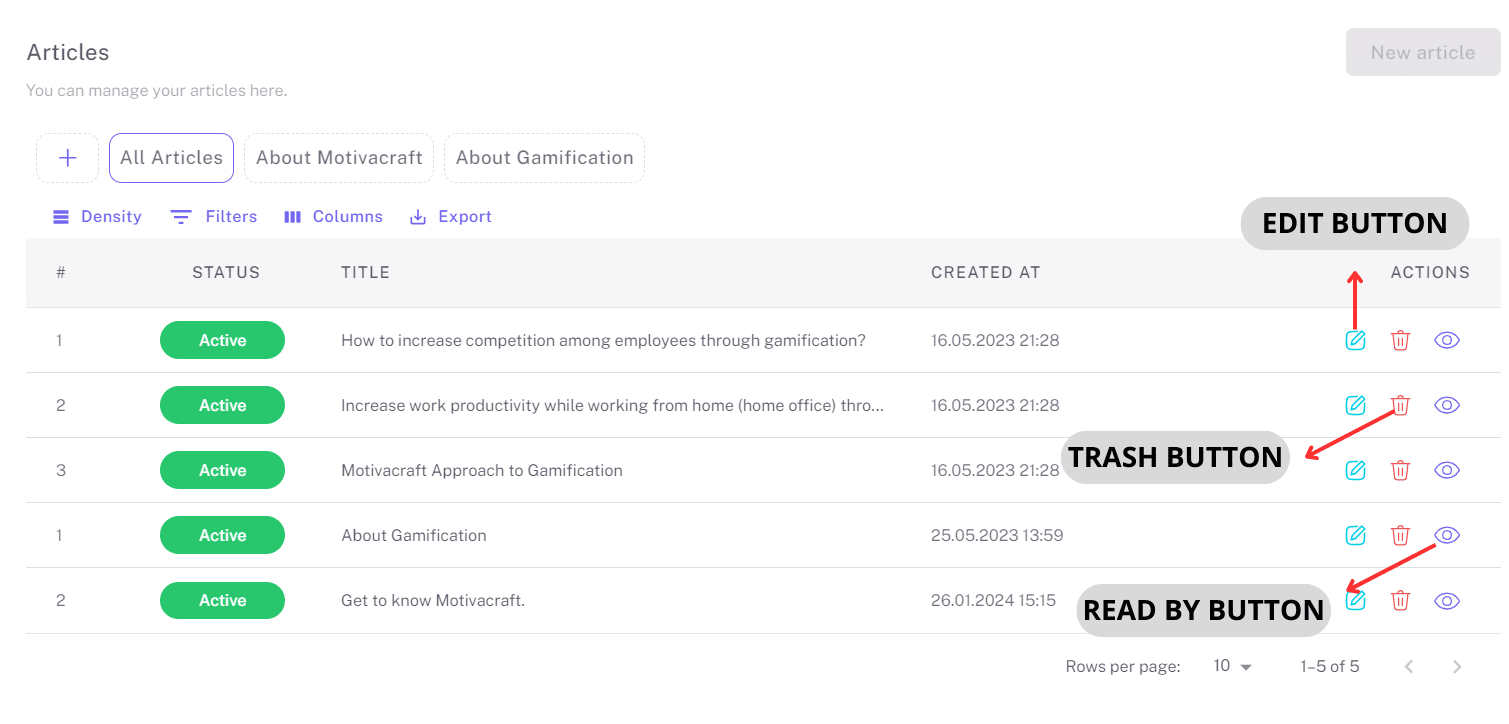Open the Columns selector
The width and height of the screenshot is (1509, 724).
coord(333,217)
